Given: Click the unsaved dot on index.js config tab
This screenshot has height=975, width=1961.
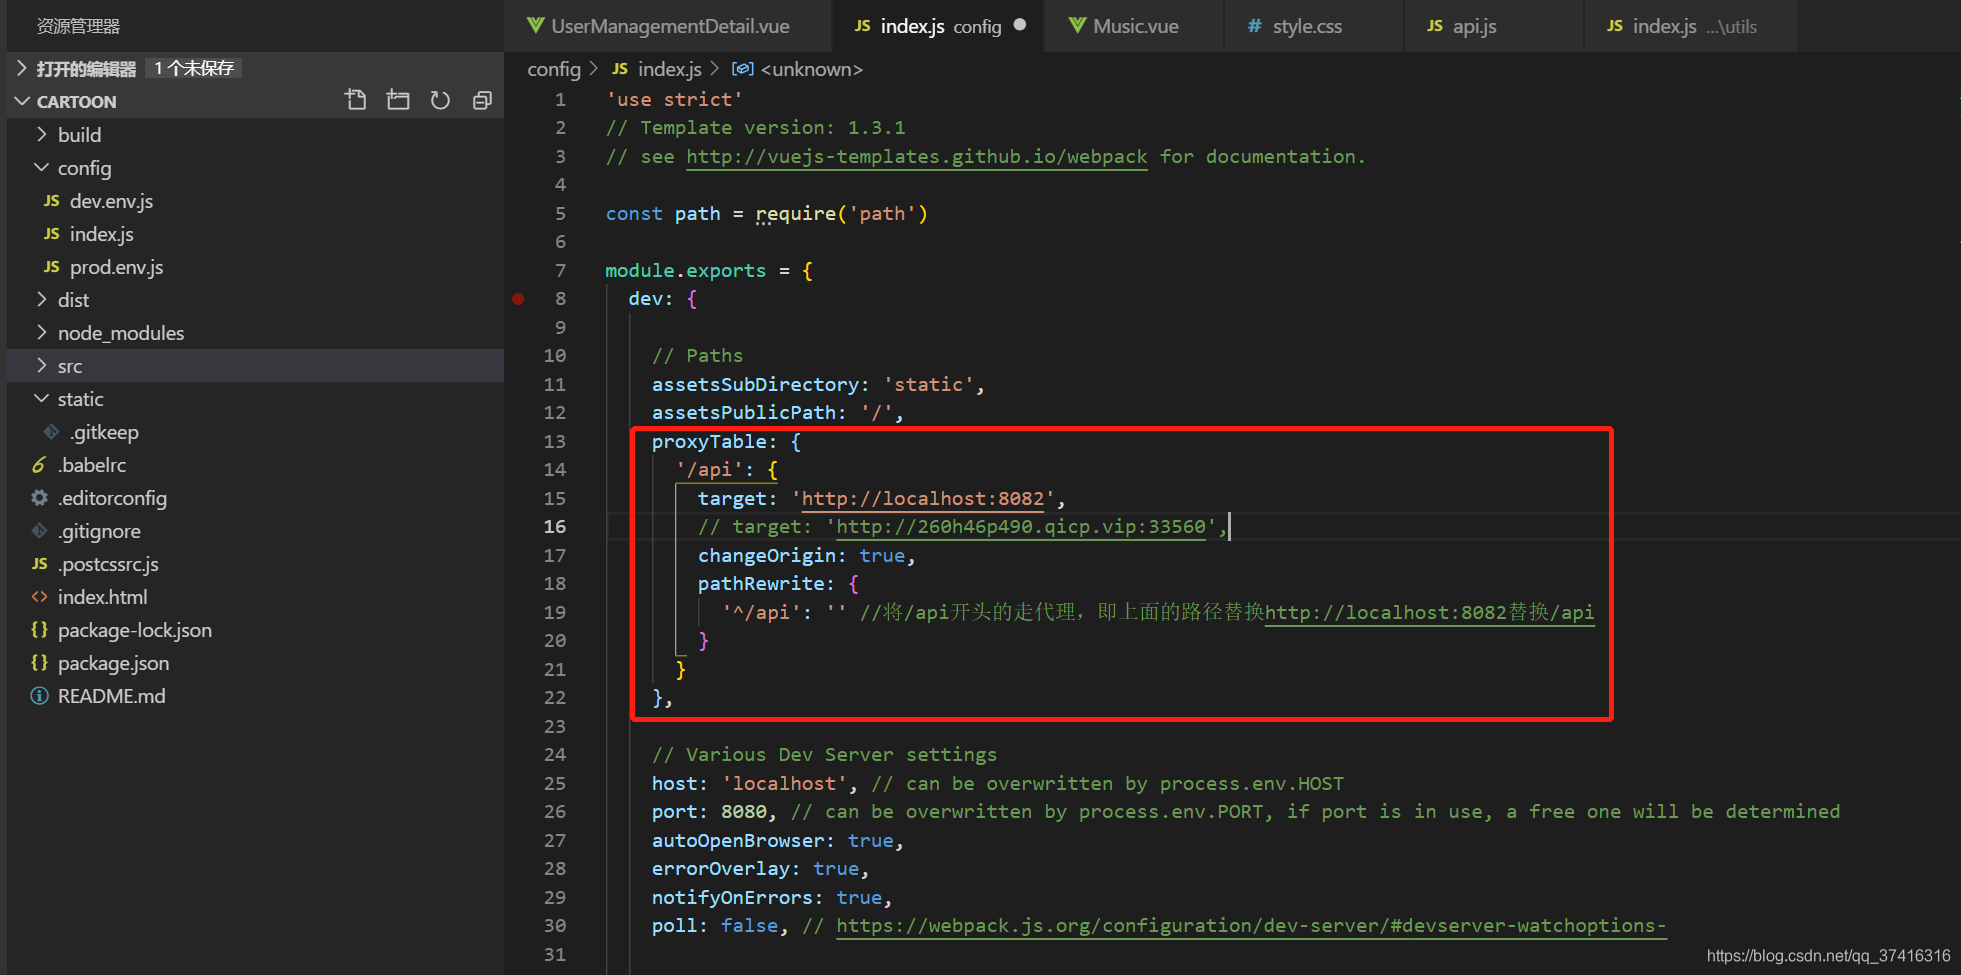Looking at the screenshot, I should pyautogui.click(x=1020, y=25).
